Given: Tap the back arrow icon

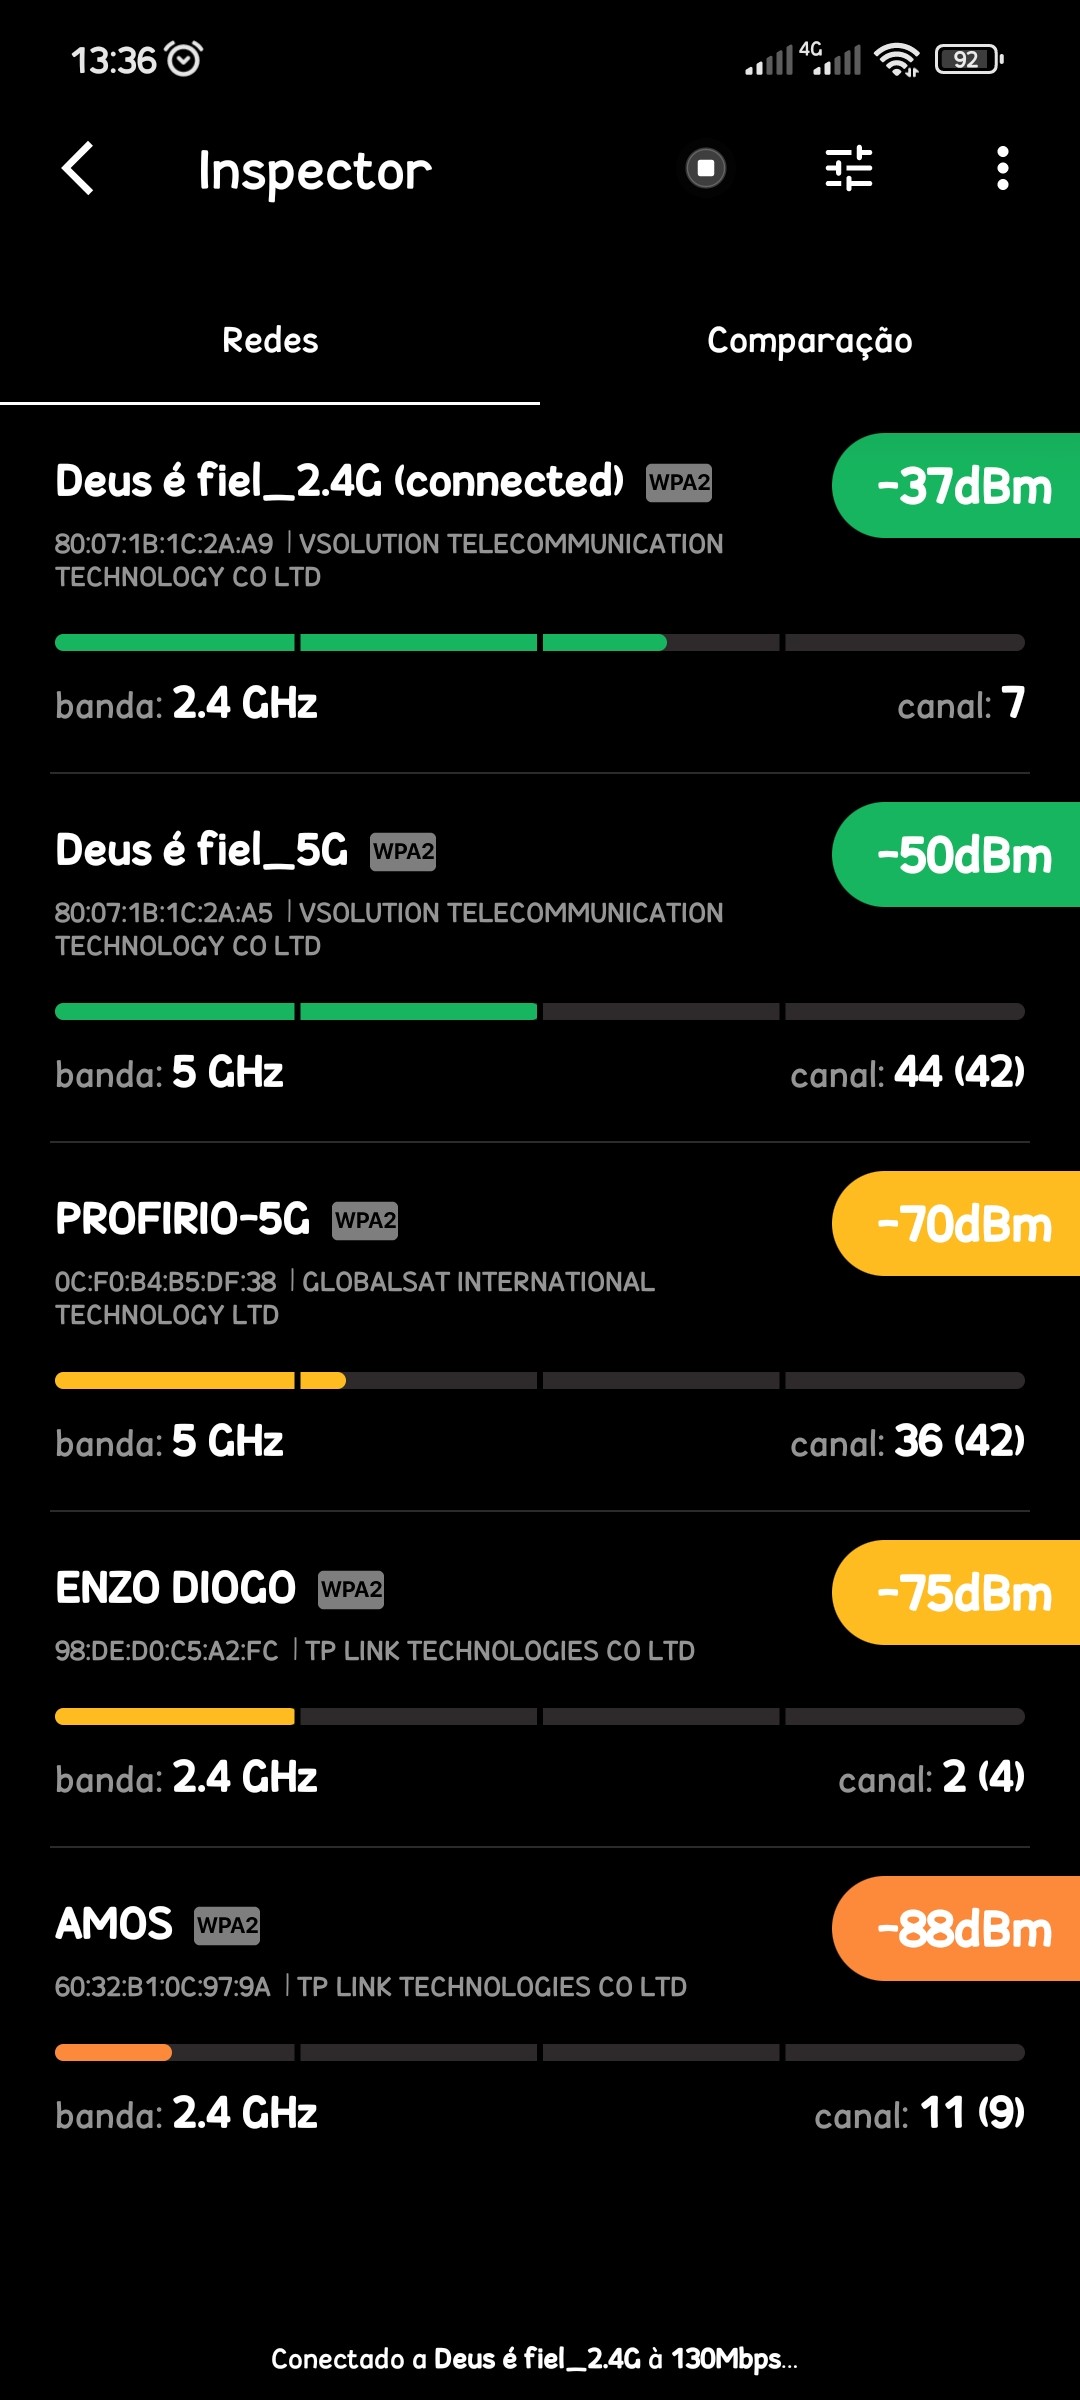Looking at the screenshot, I should coord(78,168).
